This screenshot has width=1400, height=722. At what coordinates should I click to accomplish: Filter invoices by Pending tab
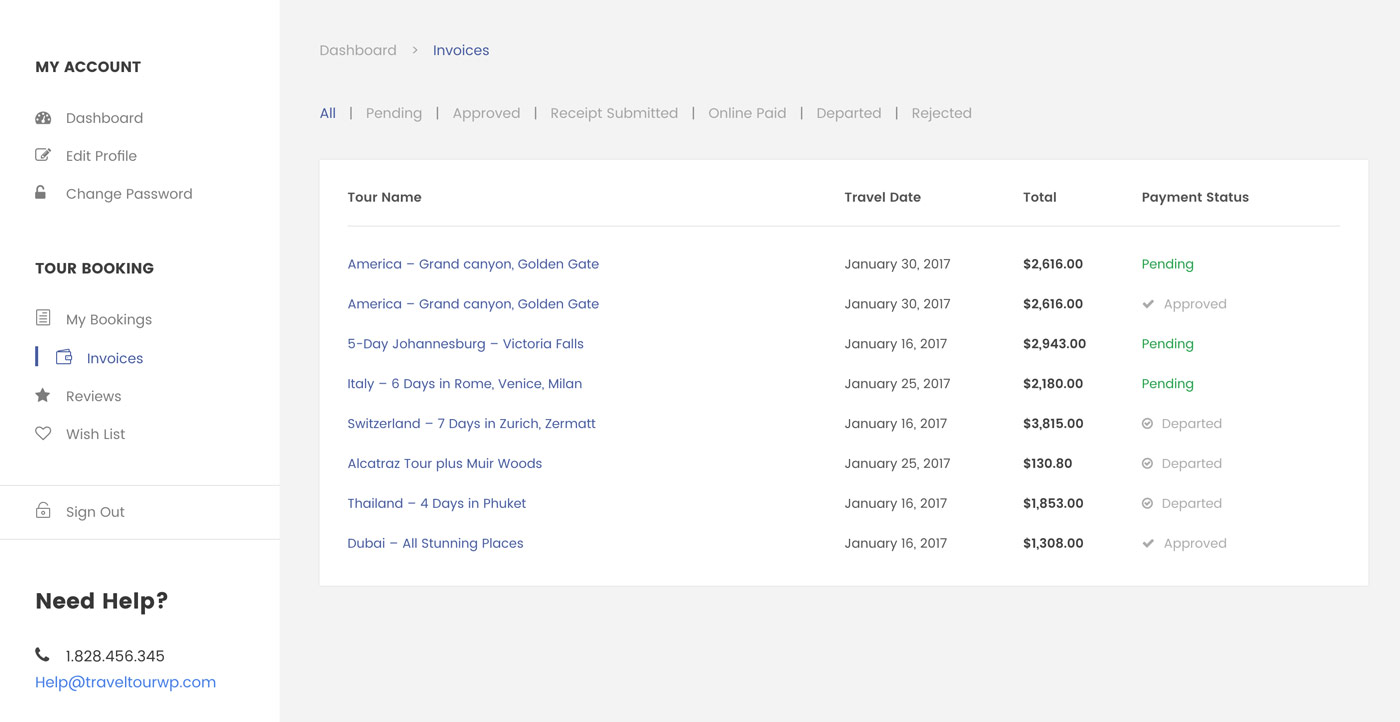(394, 113)
